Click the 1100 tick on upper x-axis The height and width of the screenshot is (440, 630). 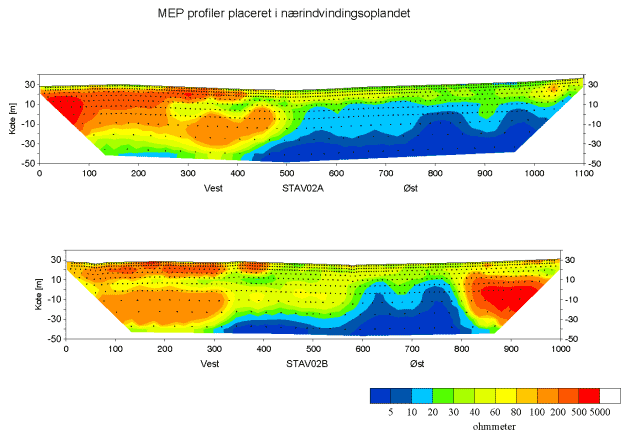coord(582,173)
